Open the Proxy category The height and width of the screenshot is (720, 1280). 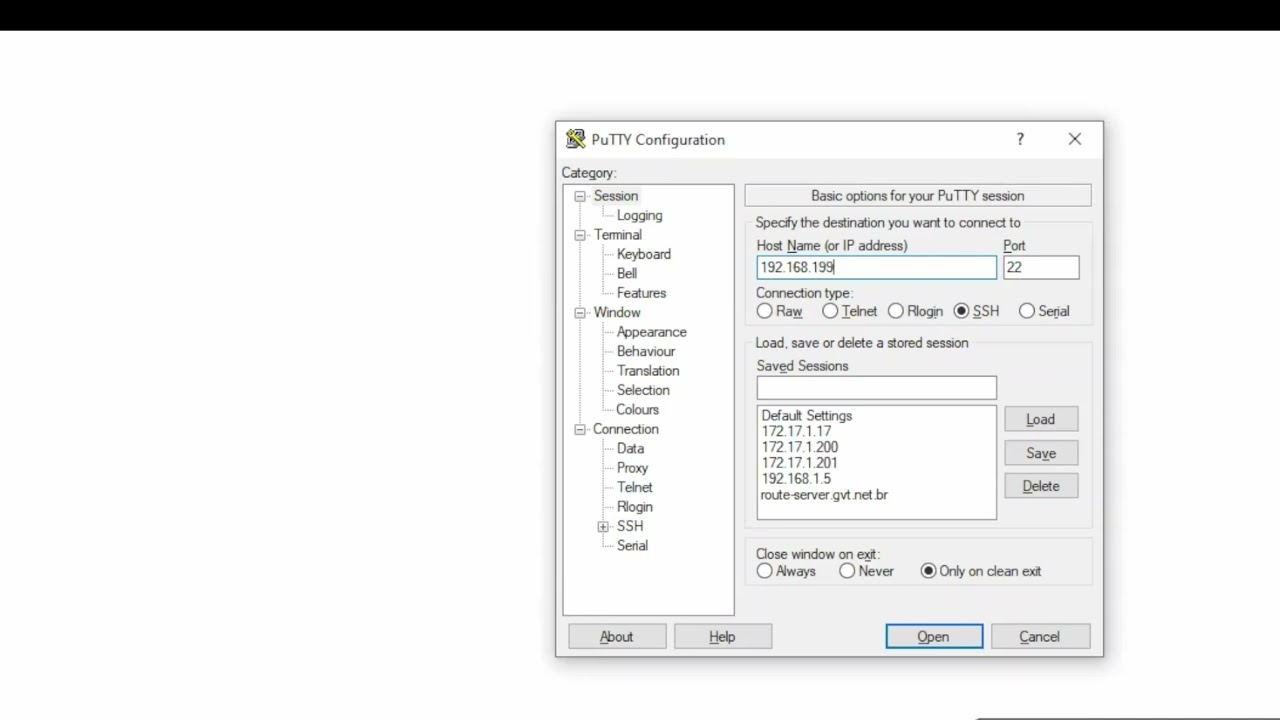(632, 468)
